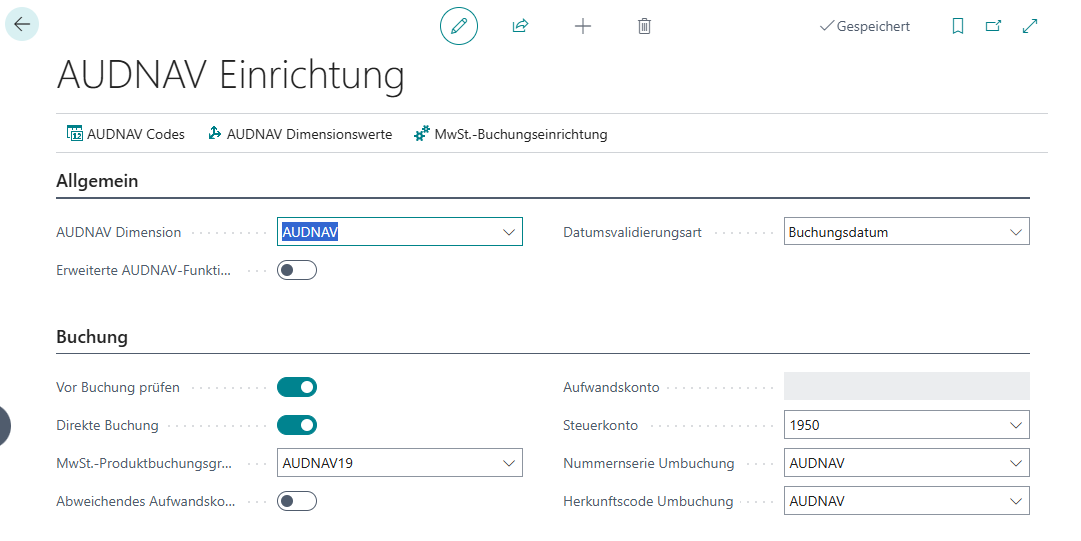Disable Direkte Buchung switch
Viewport: 1081px width, 541px height.
297,425
